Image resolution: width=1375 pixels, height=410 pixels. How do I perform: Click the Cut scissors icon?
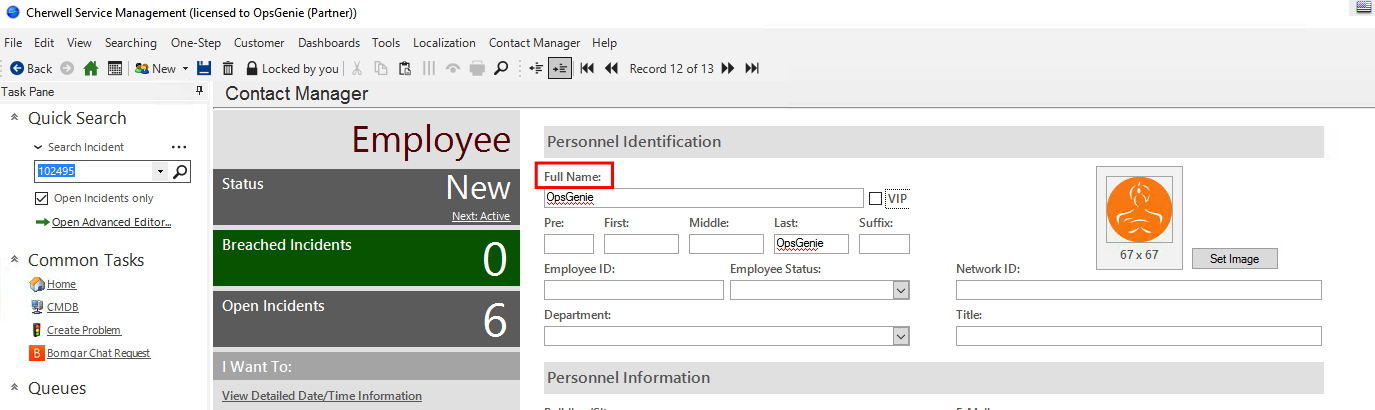point(359,68)
